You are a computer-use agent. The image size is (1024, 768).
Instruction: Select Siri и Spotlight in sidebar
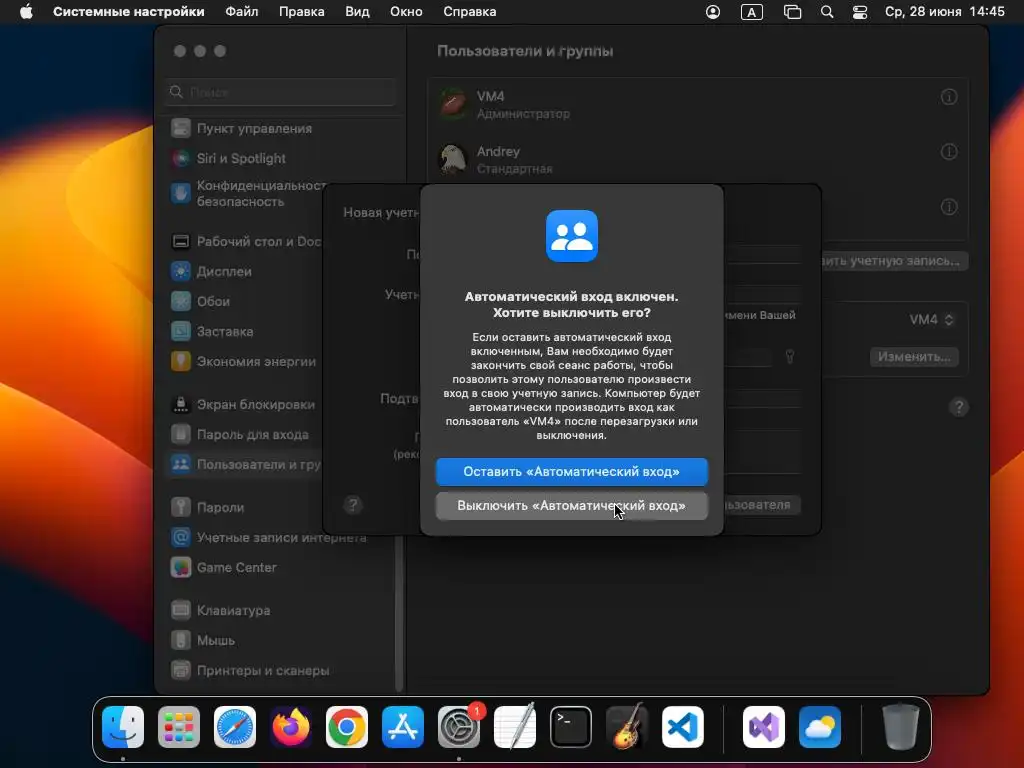pos(280,158)
